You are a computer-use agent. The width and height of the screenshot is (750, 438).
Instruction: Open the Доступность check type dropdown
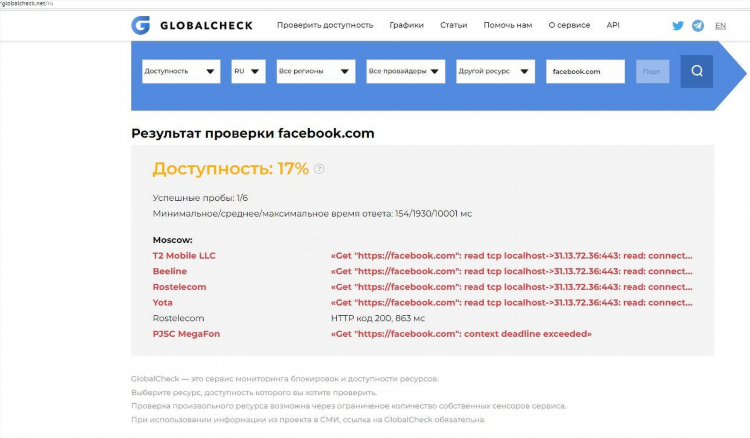(x=181, y=71)
